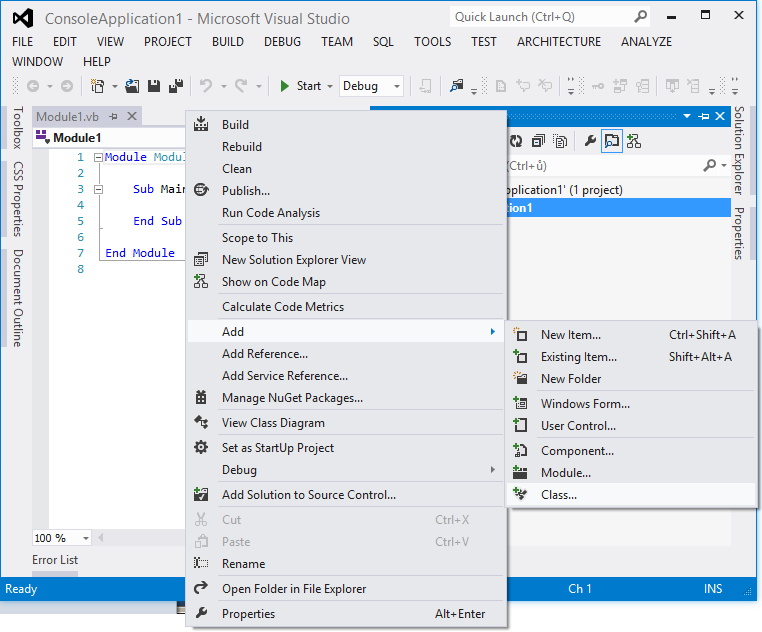This screenshot has width=762, height=632.
Task: Choose Class... from the Add submenu
Action: coord(559,495)
